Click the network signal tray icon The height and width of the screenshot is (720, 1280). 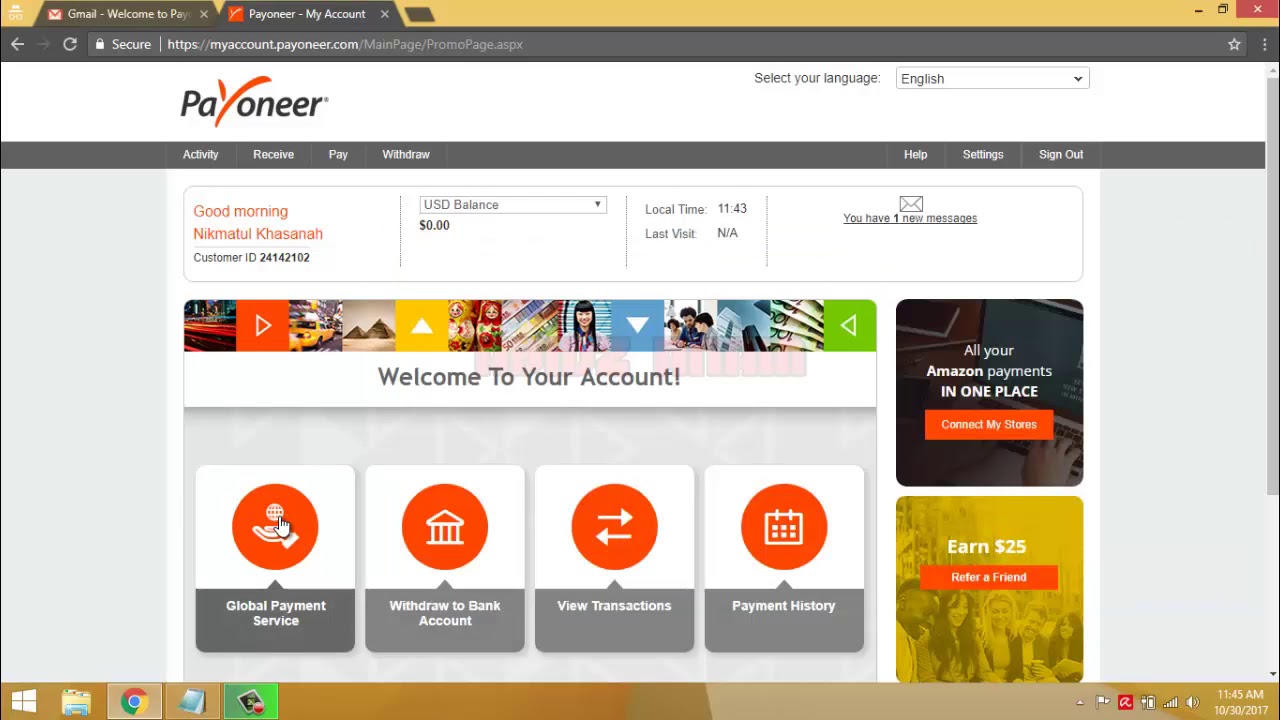click(x=1170, y=703)
